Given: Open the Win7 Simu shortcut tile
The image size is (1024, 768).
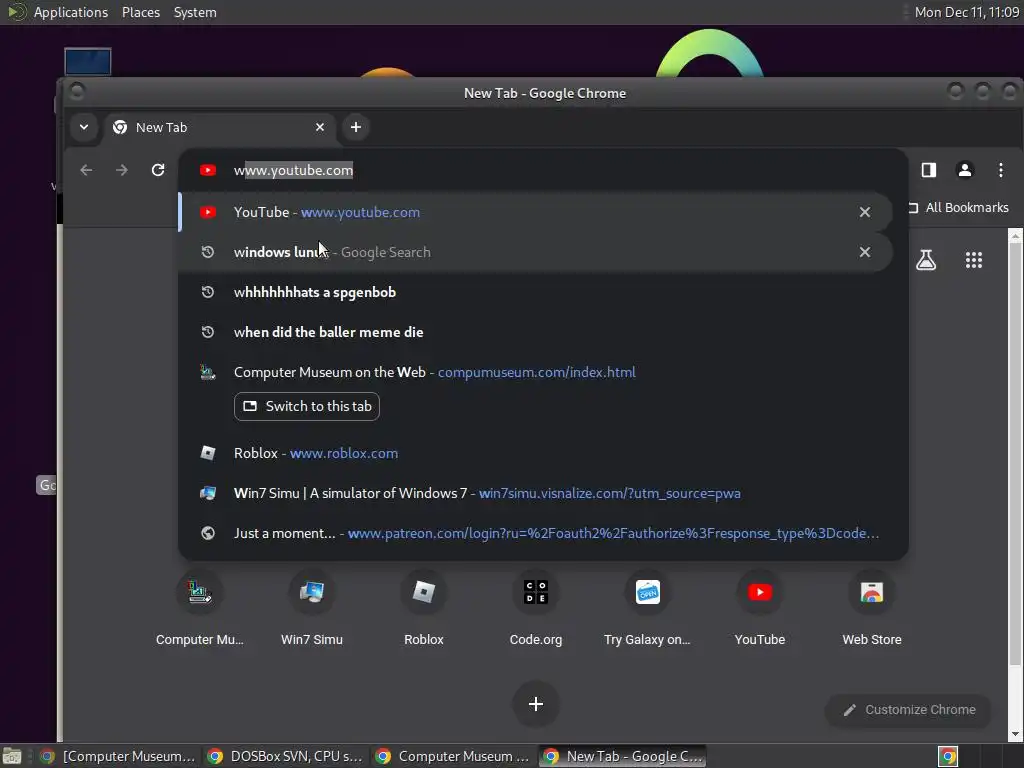Looking at the screenshot, I should (312, 609).
